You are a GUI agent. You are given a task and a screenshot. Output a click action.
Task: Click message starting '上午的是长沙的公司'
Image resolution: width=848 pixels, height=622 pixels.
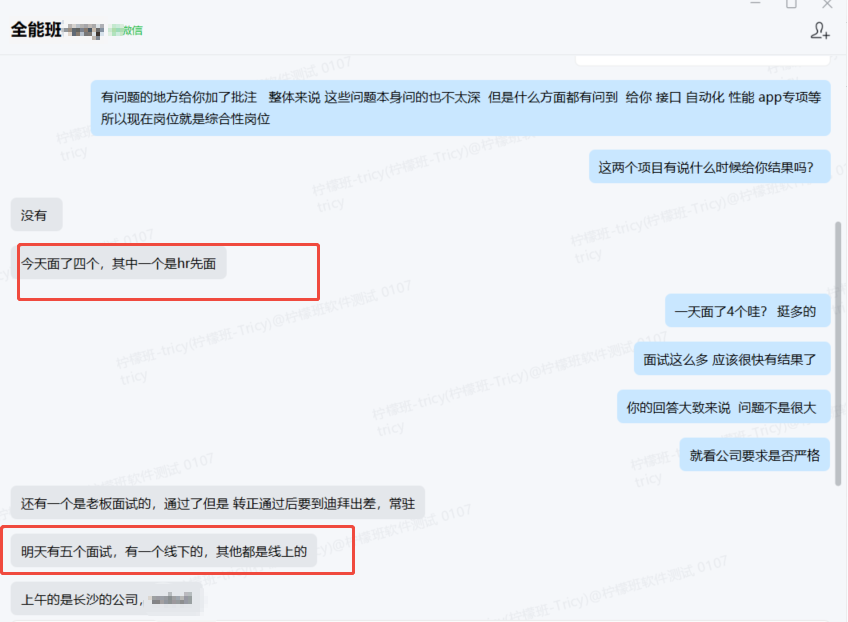(105, 599)
